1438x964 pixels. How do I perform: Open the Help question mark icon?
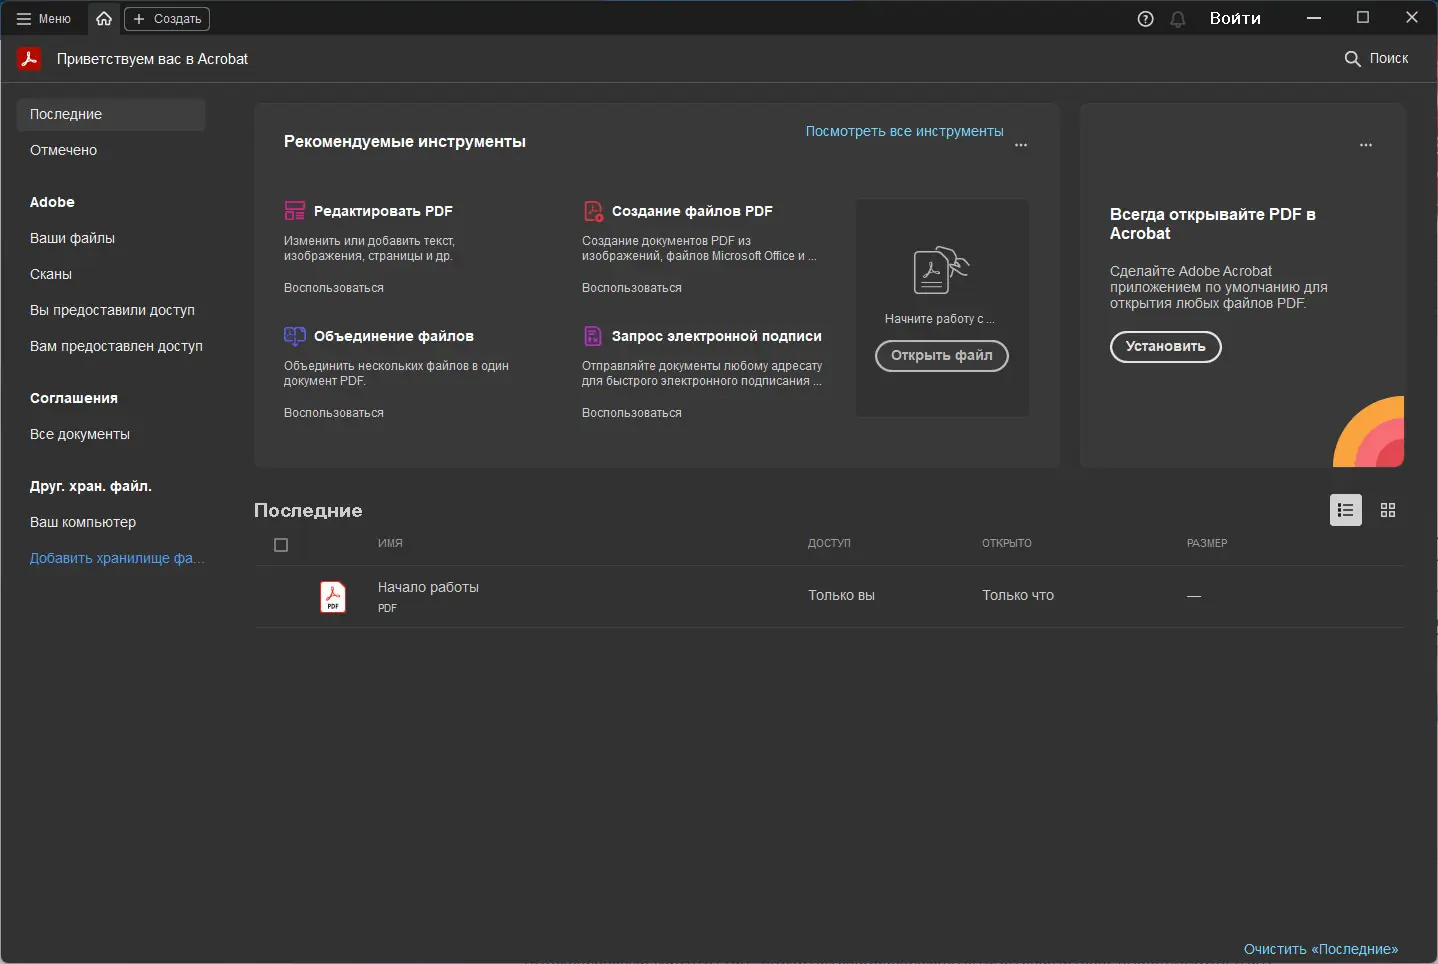coord(1146,19)
